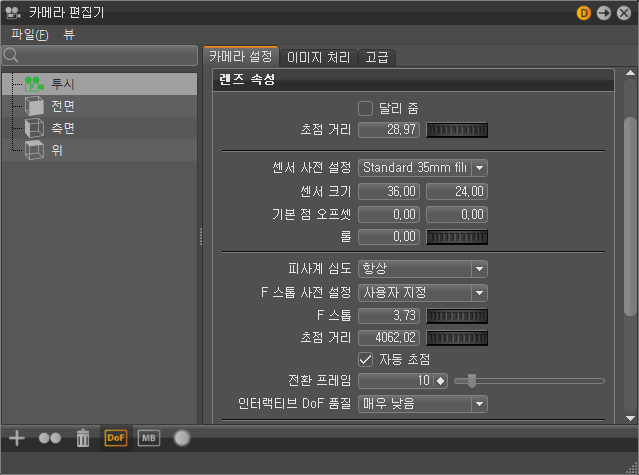Toggle the DoF depth of field button

[x=116, y=438]
